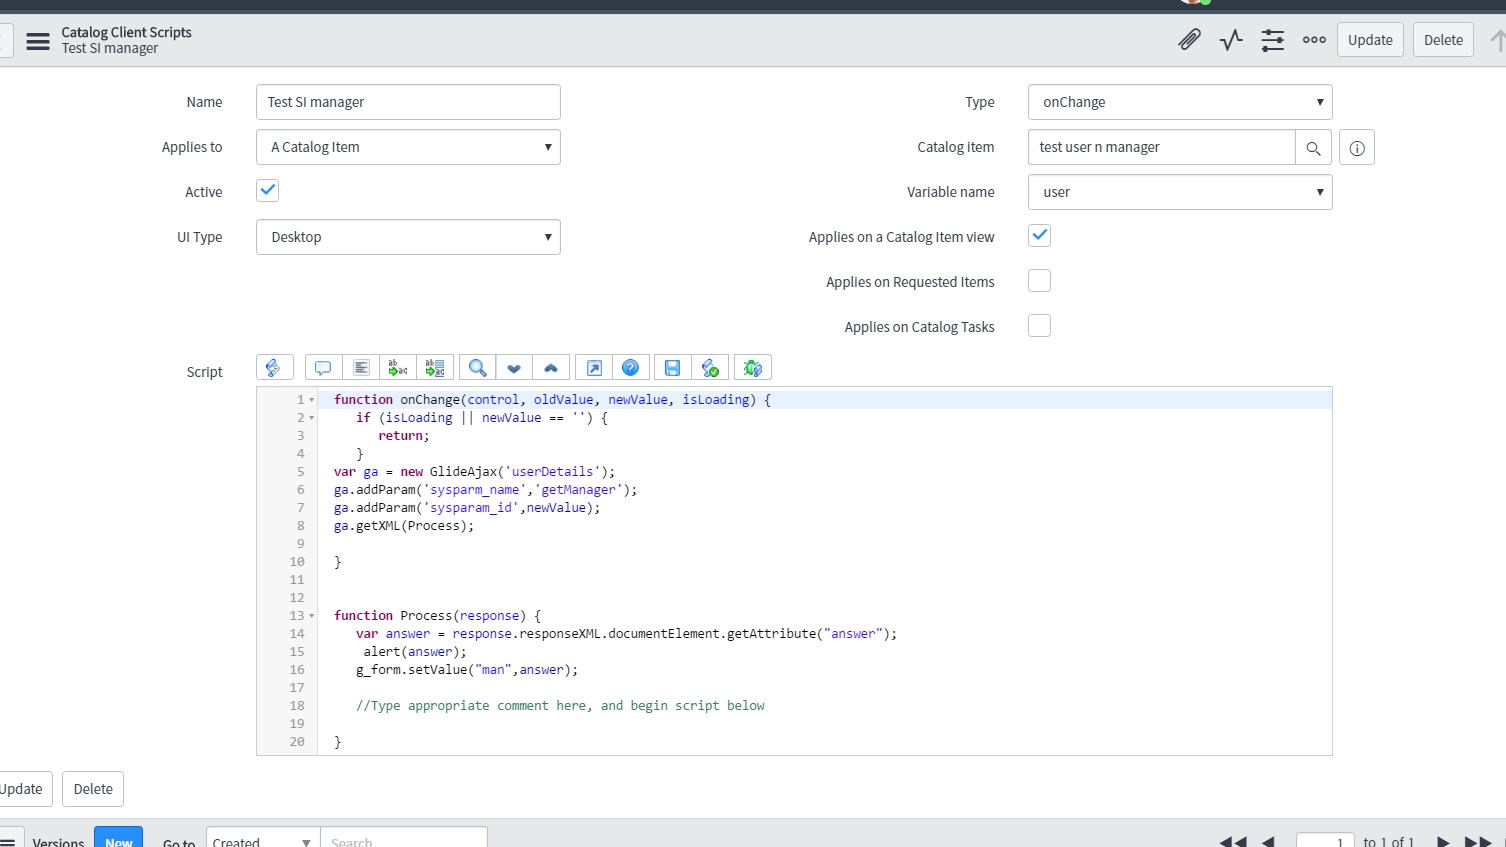Go to the first page of Versions
The image size is (1506, 847).
coord(1233,842)
